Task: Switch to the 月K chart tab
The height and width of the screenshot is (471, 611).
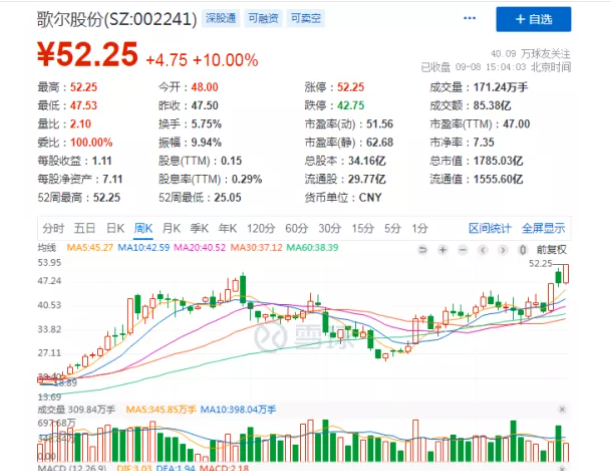Action: pos(171,228)
